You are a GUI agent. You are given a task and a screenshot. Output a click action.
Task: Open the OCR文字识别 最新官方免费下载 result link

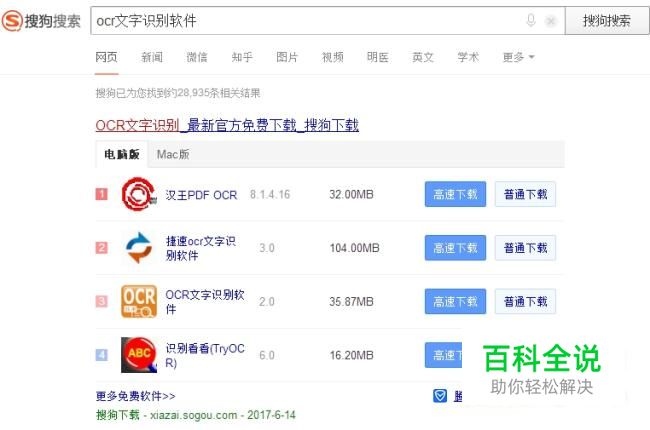(227, 125)
